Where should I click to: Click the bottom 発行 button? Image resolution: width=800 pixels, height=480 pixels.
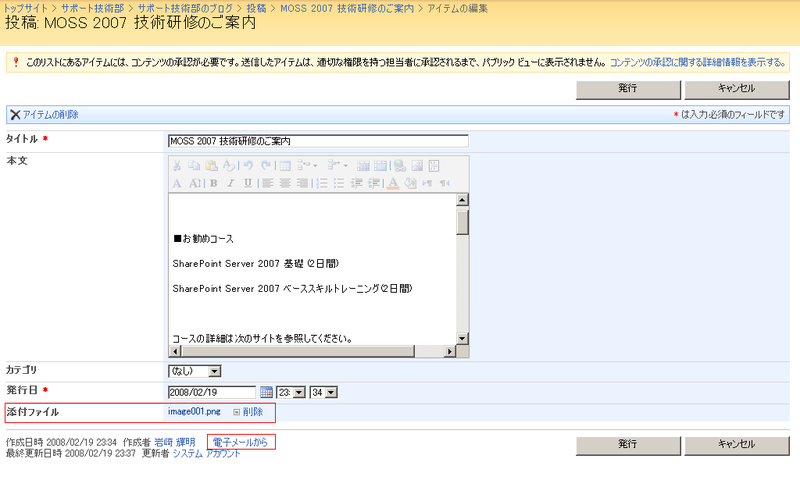click(628, 445)
